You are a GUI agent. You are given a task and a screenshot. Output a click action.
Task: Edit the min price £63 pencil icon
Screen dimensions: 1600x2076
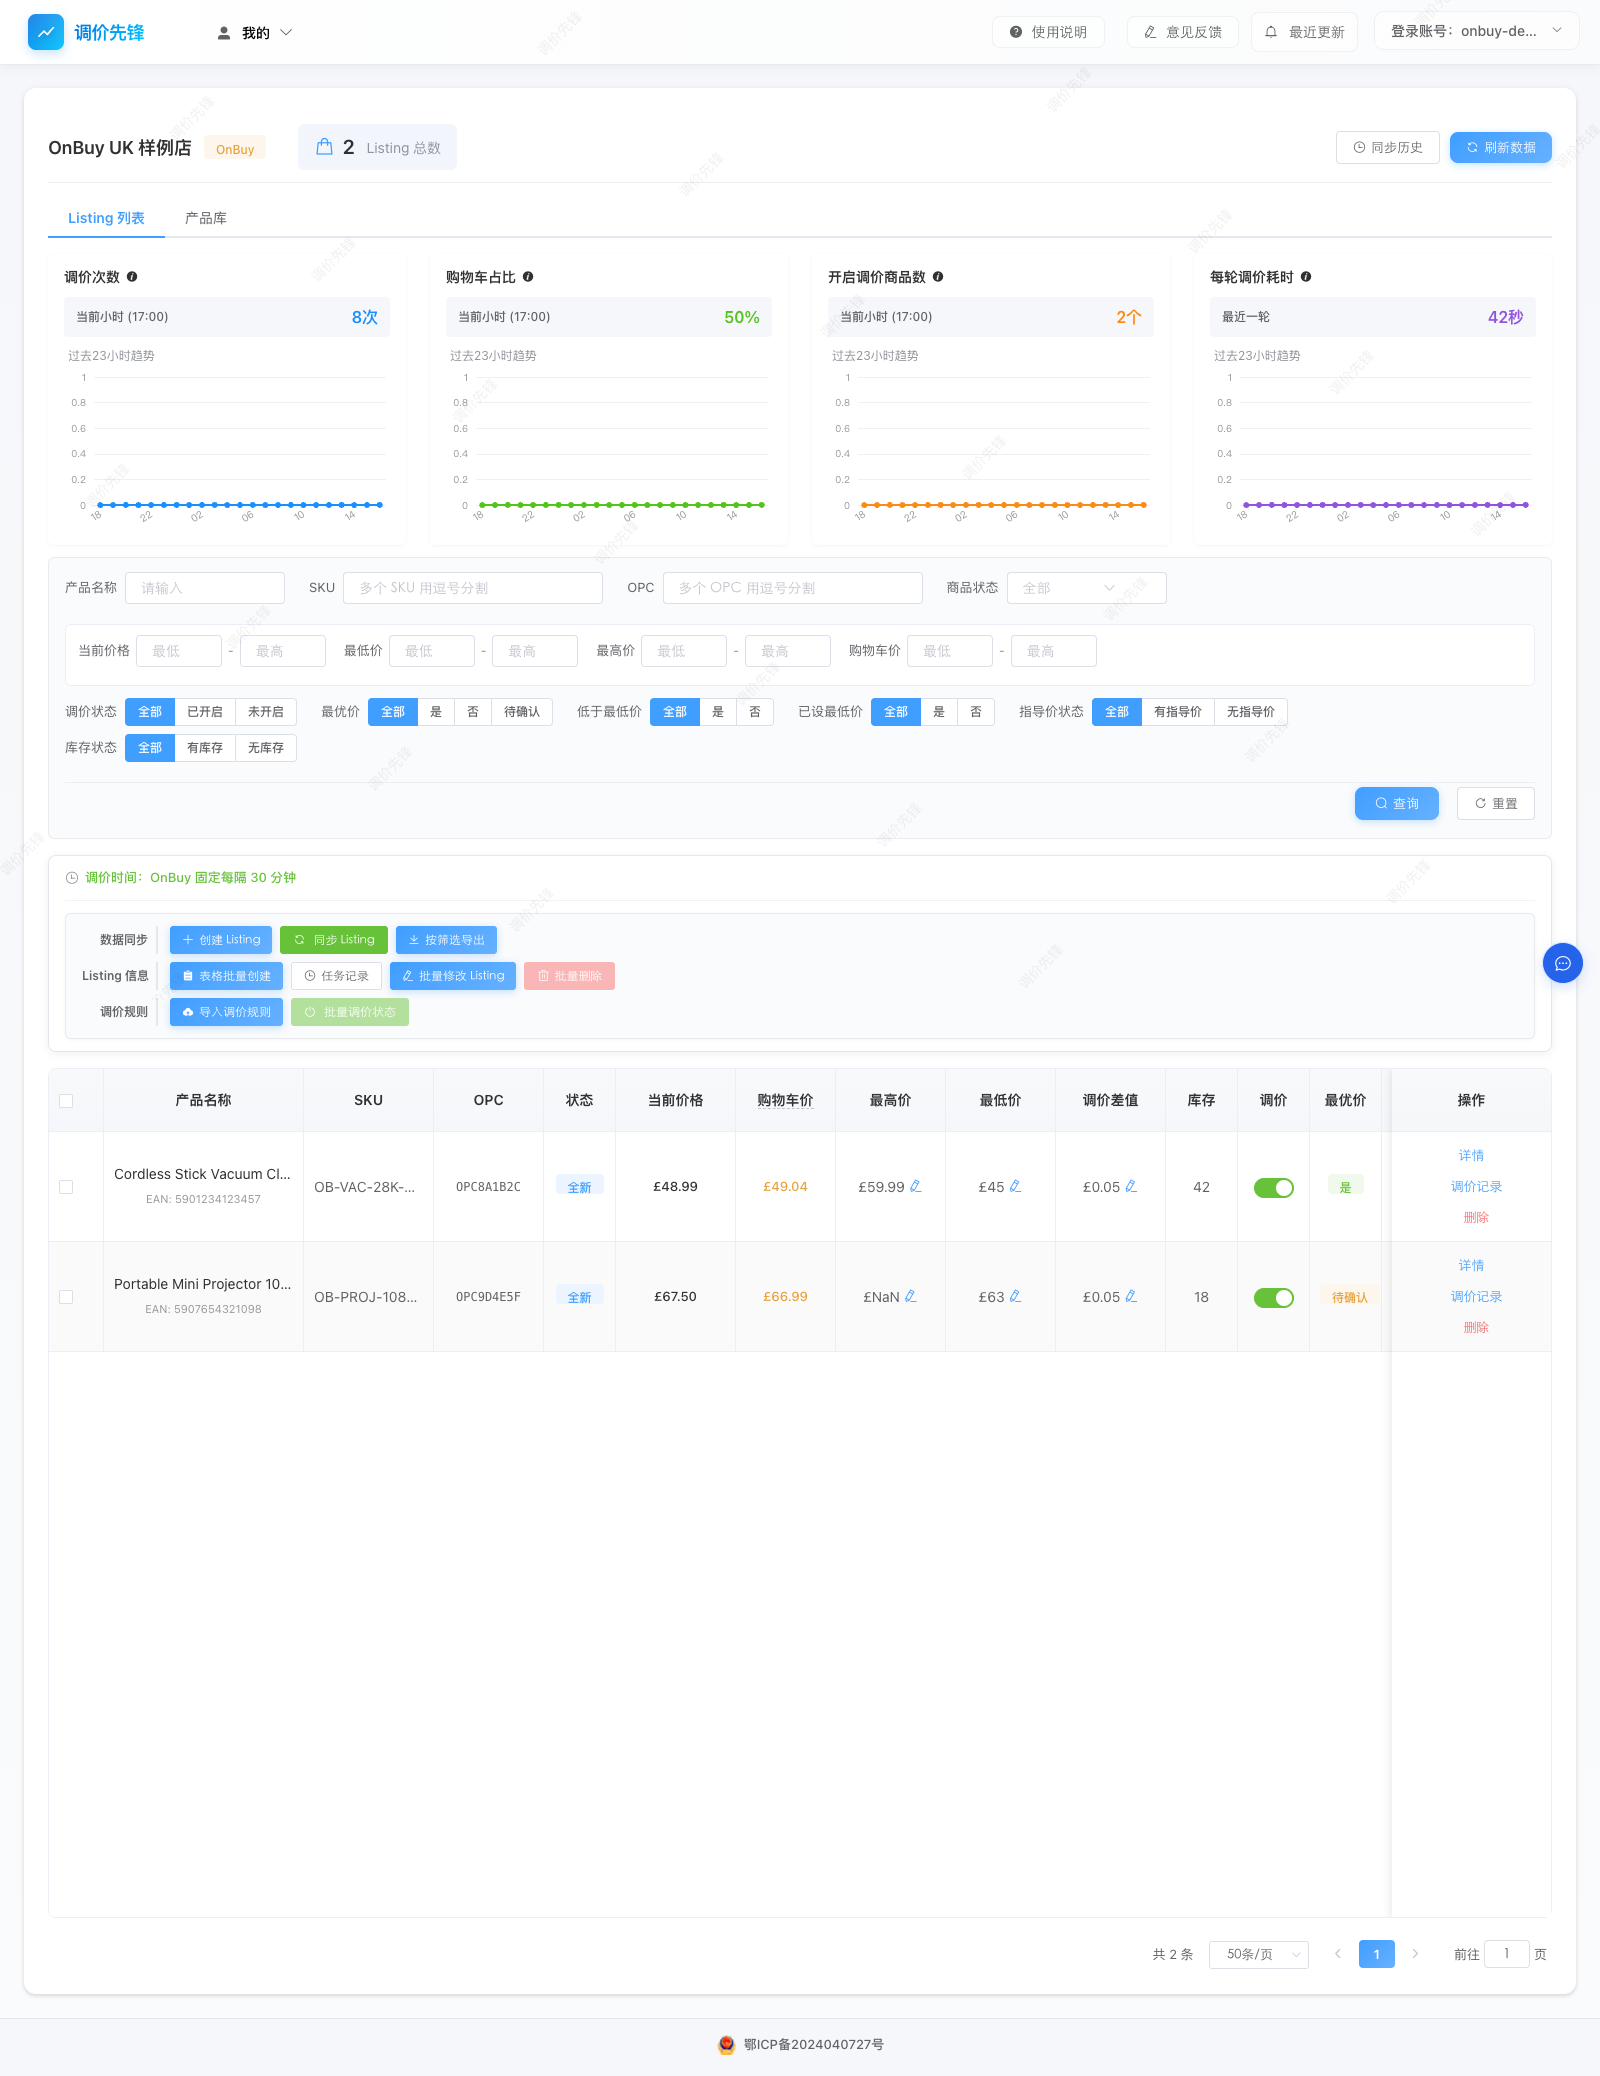coord(1015,1296)
